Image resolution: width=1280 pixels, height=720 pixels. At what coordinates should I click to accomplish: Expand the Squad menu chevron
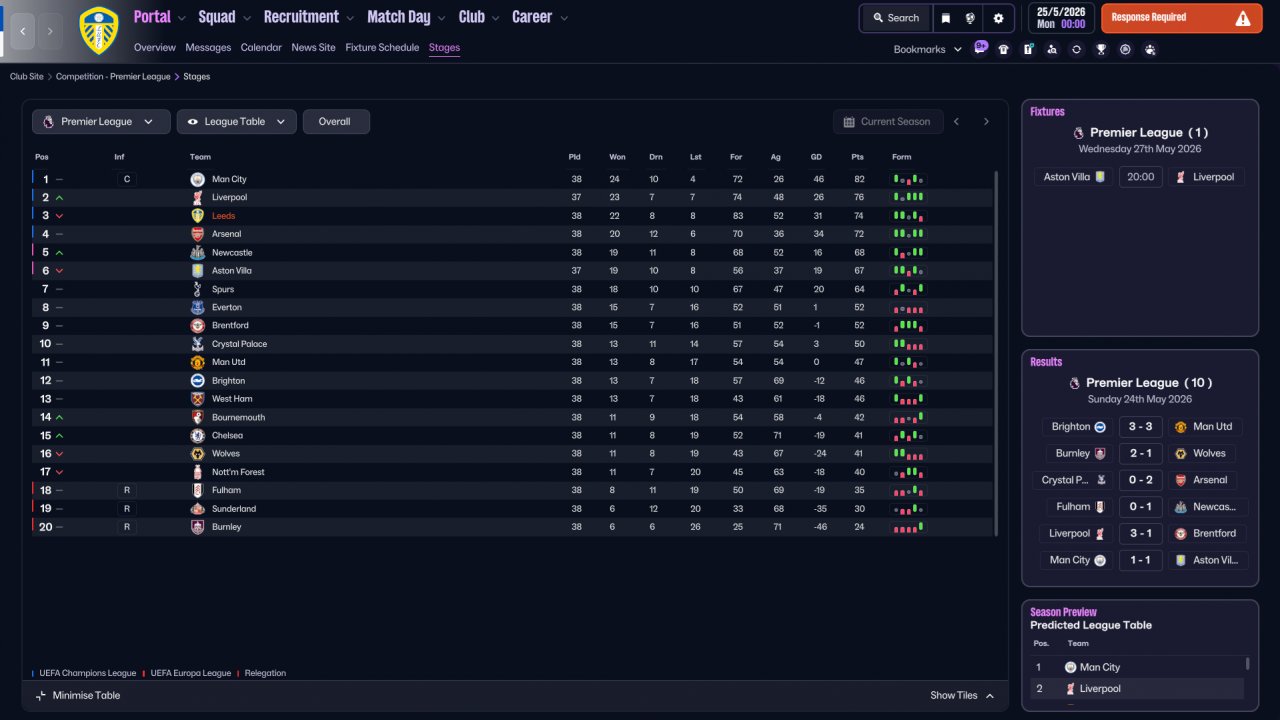click(246, 18)
